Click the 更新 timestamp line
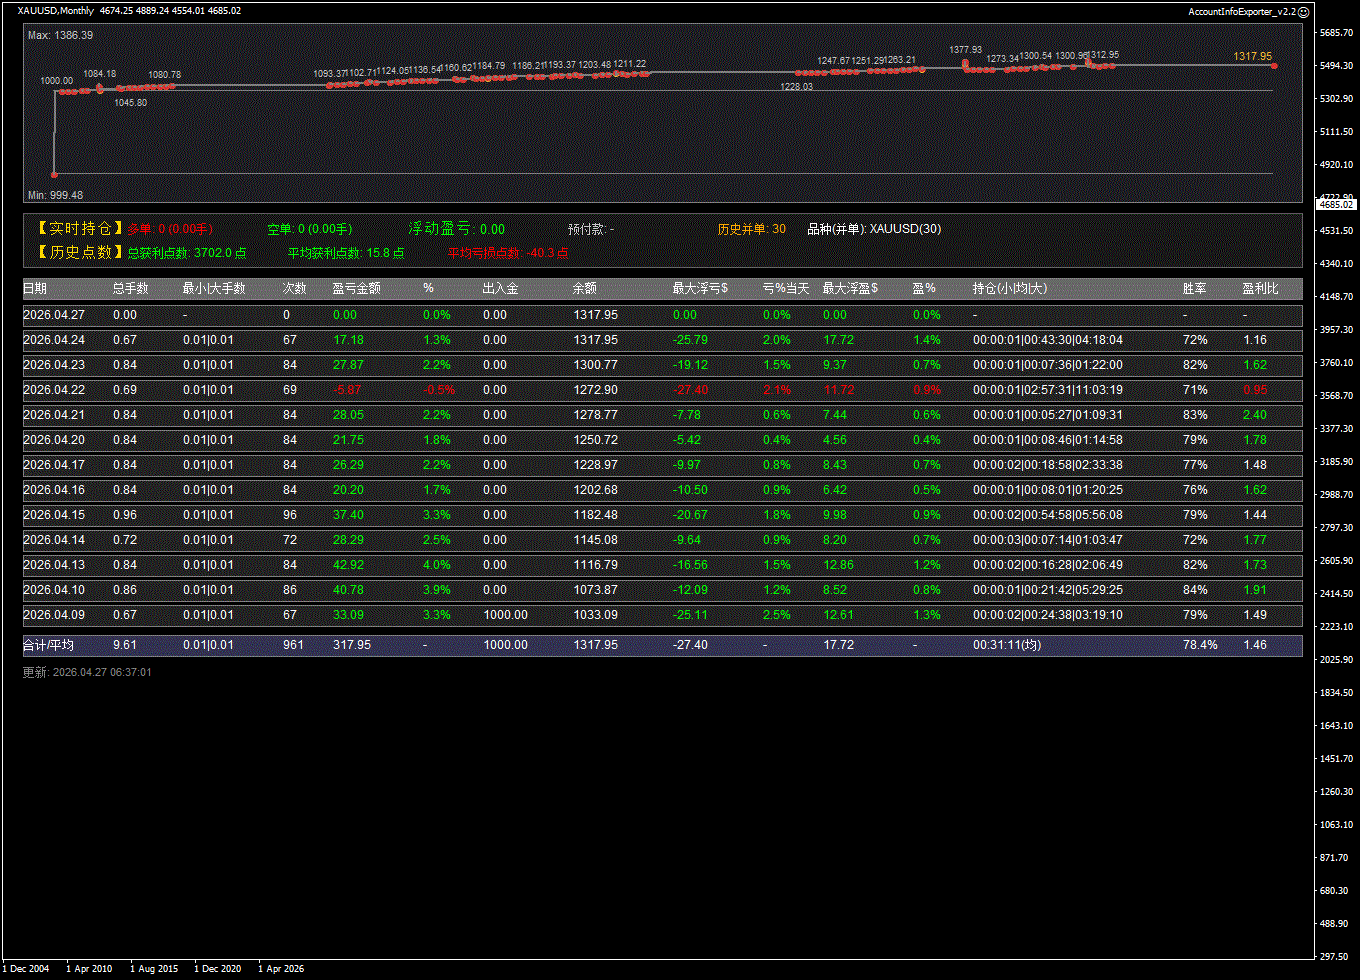 pyautogui.click(x=87, y=673)
